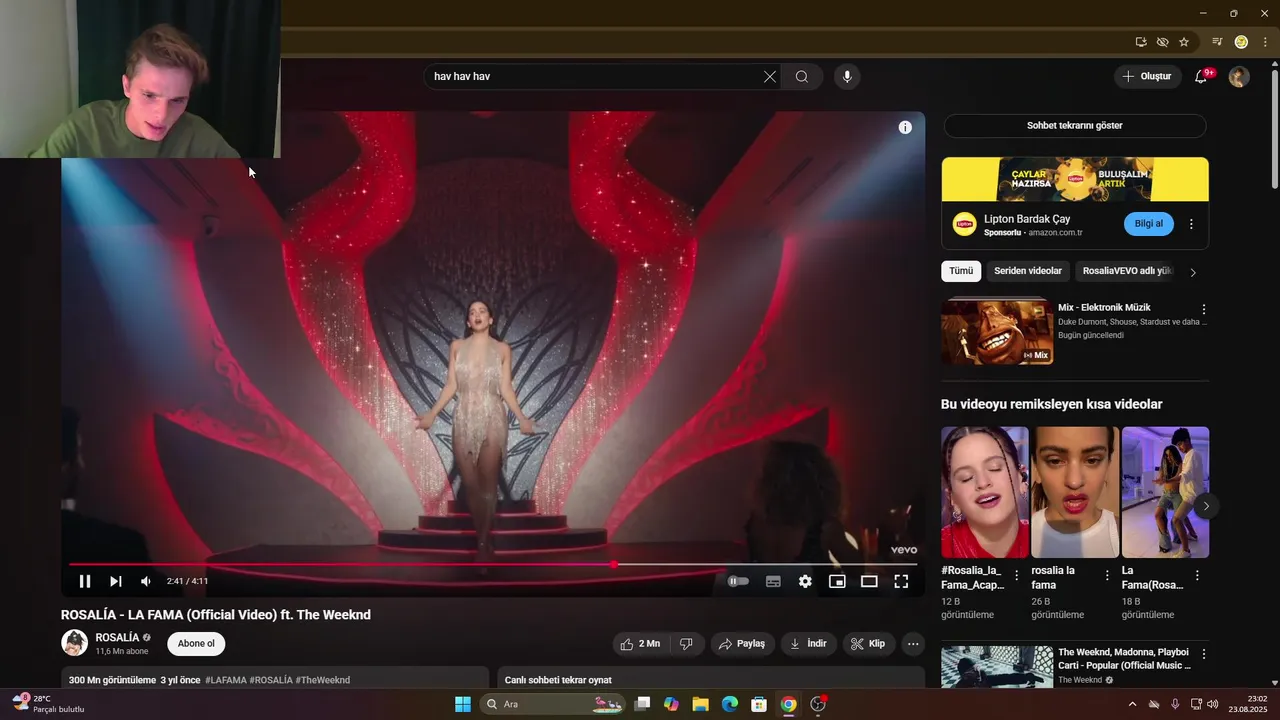Open the YouTube account avatar menu
This screenshot has height=720, width=1280.
pos(1239,76)
